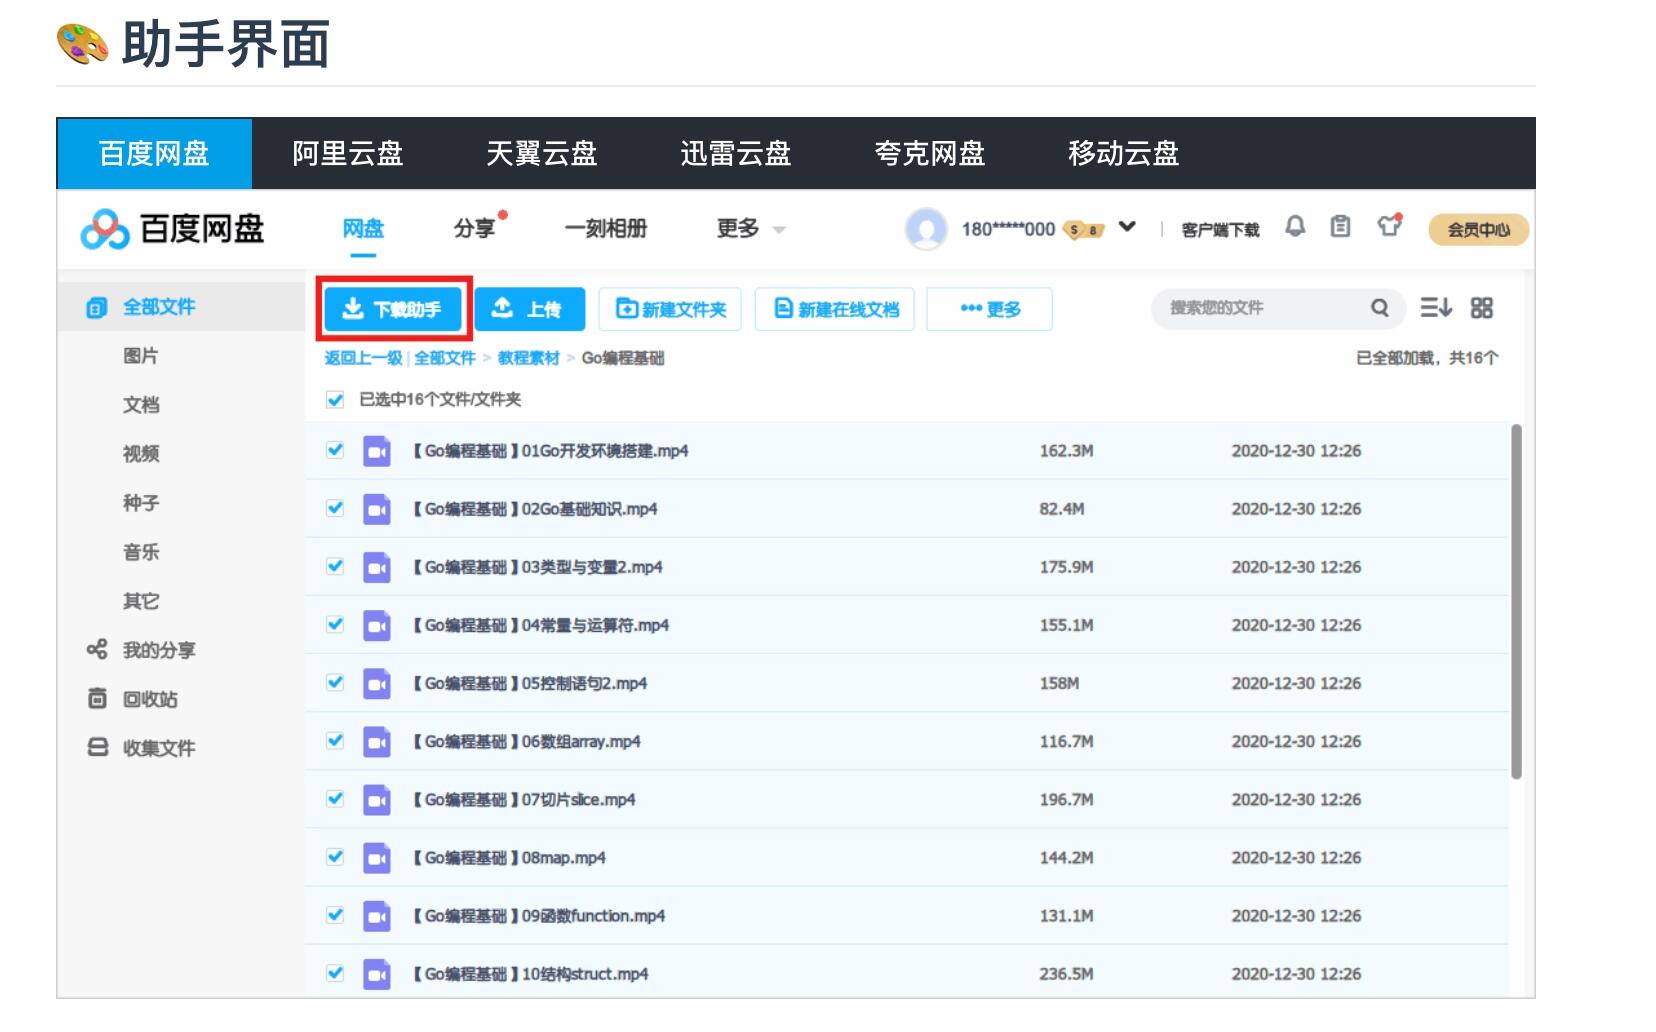Filter by 文档 in the sidebar
The height and width of the screenshot is (1032, 1656).
tap(141, 405)
